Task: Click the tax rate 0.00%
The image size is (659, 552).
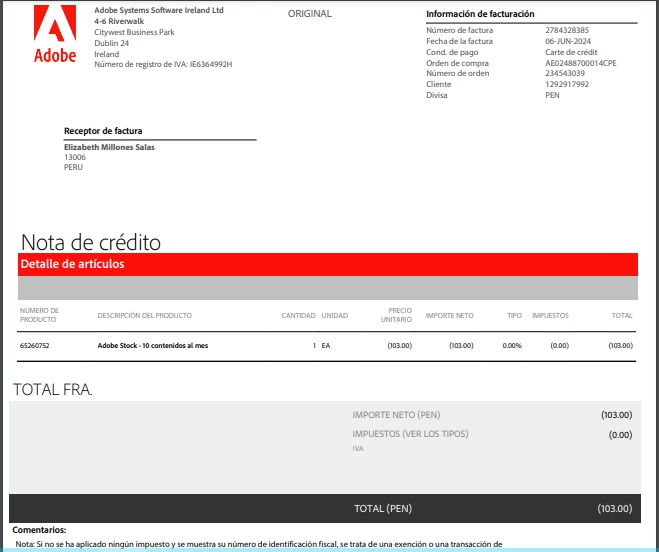Action: point(512,346)
